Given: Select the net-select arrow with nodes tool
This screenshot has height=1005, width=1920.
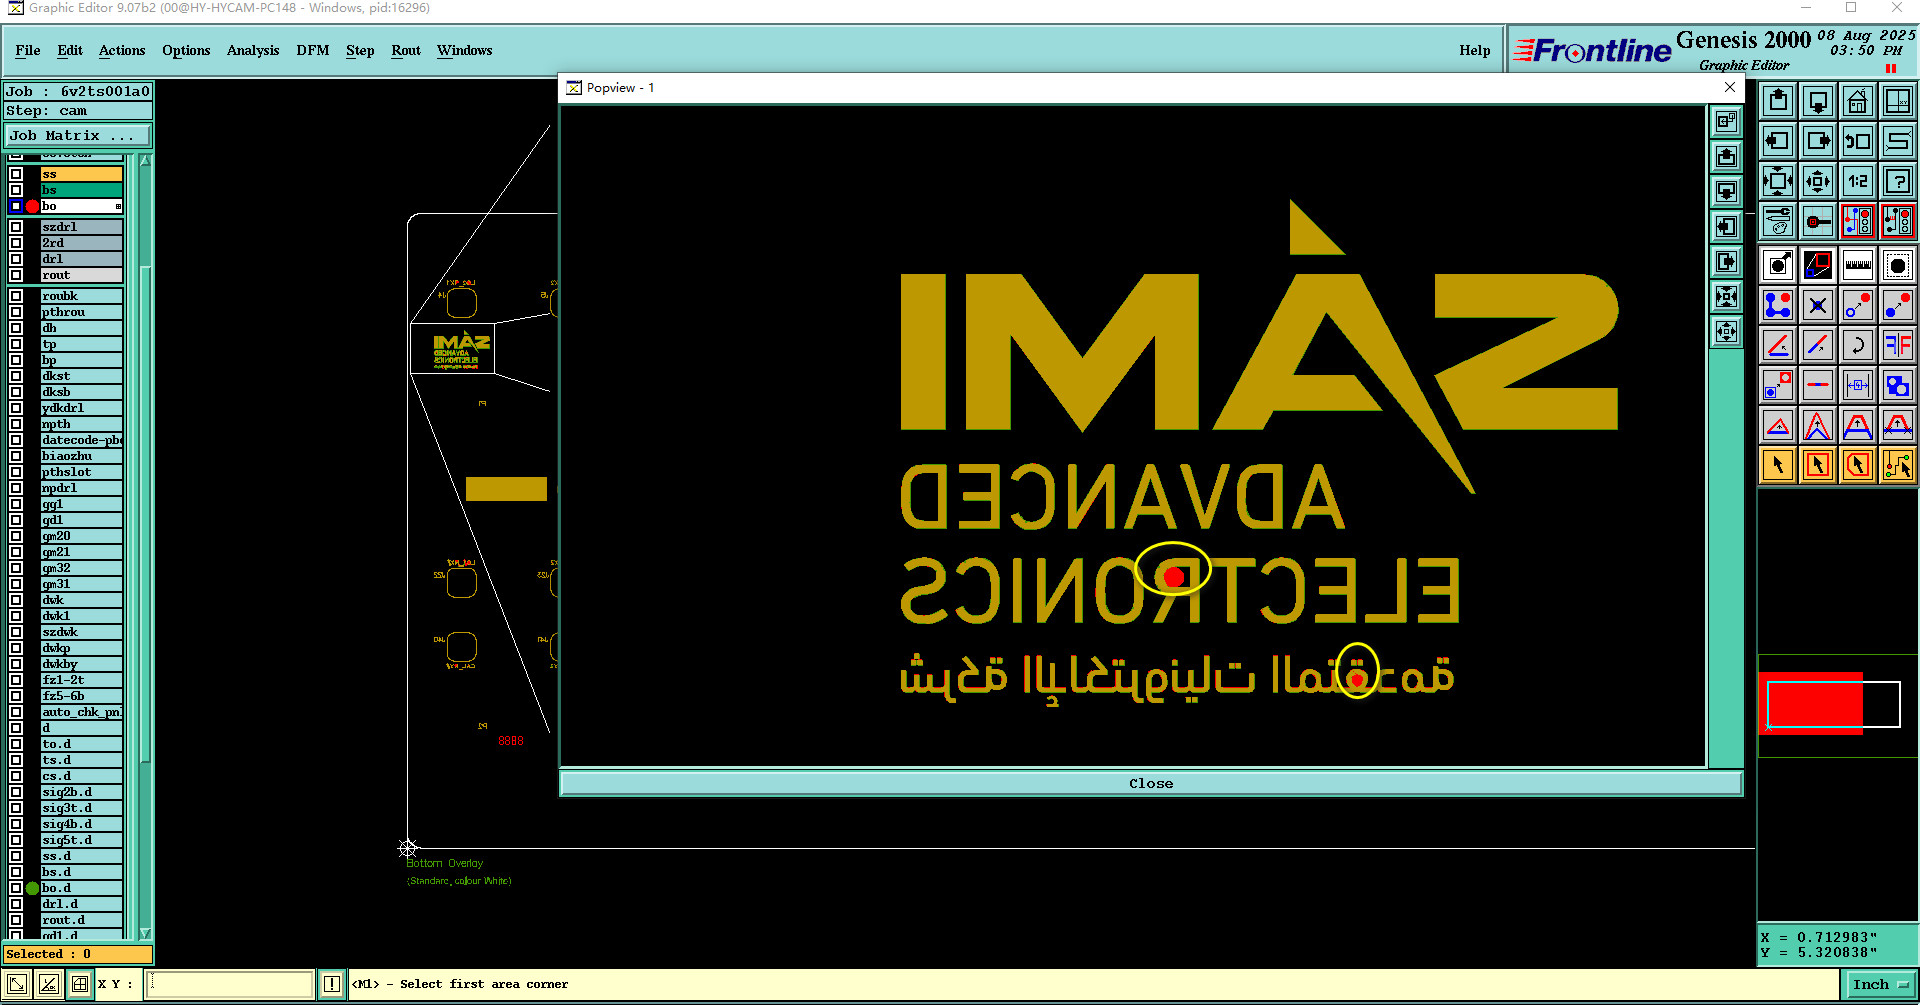Looking at the screenshot, I should tap(1898, 465).
